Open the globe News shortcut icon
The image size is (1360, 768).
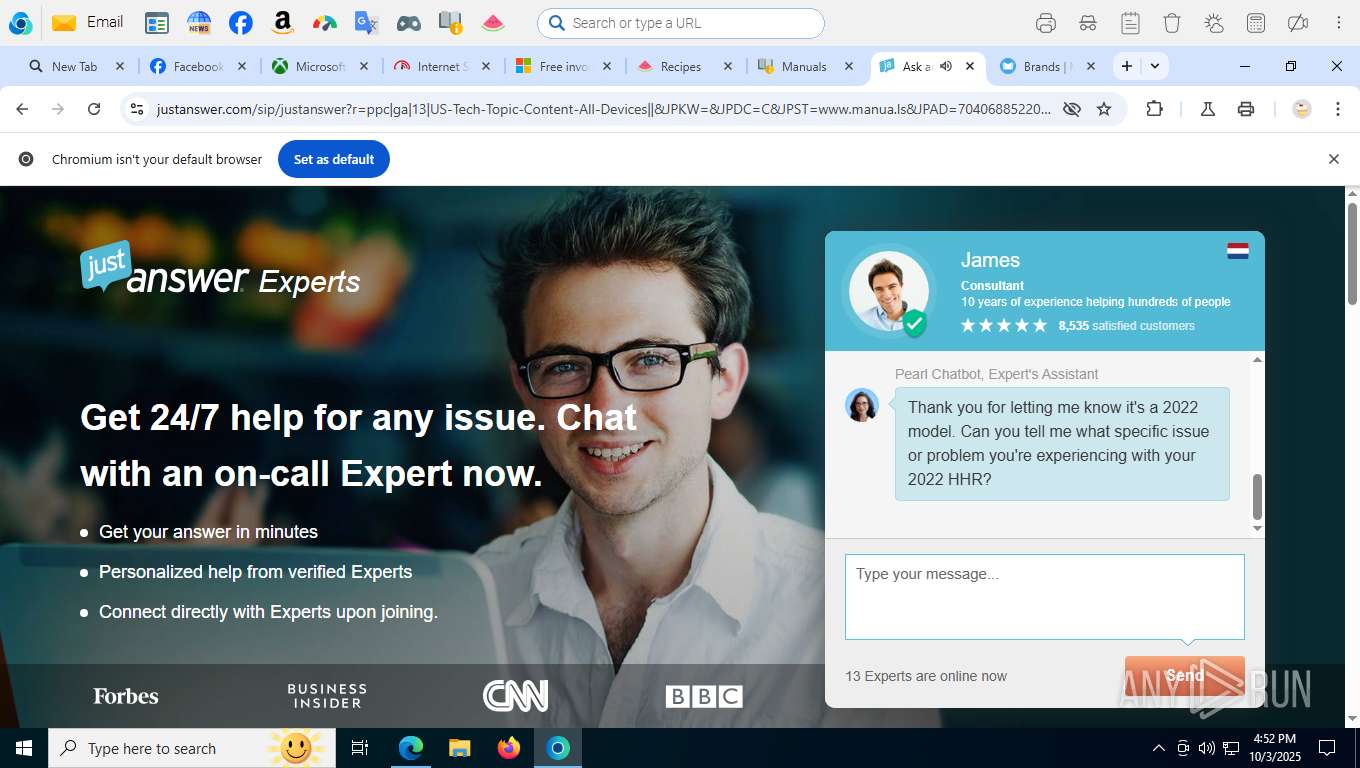coord(199,23)
